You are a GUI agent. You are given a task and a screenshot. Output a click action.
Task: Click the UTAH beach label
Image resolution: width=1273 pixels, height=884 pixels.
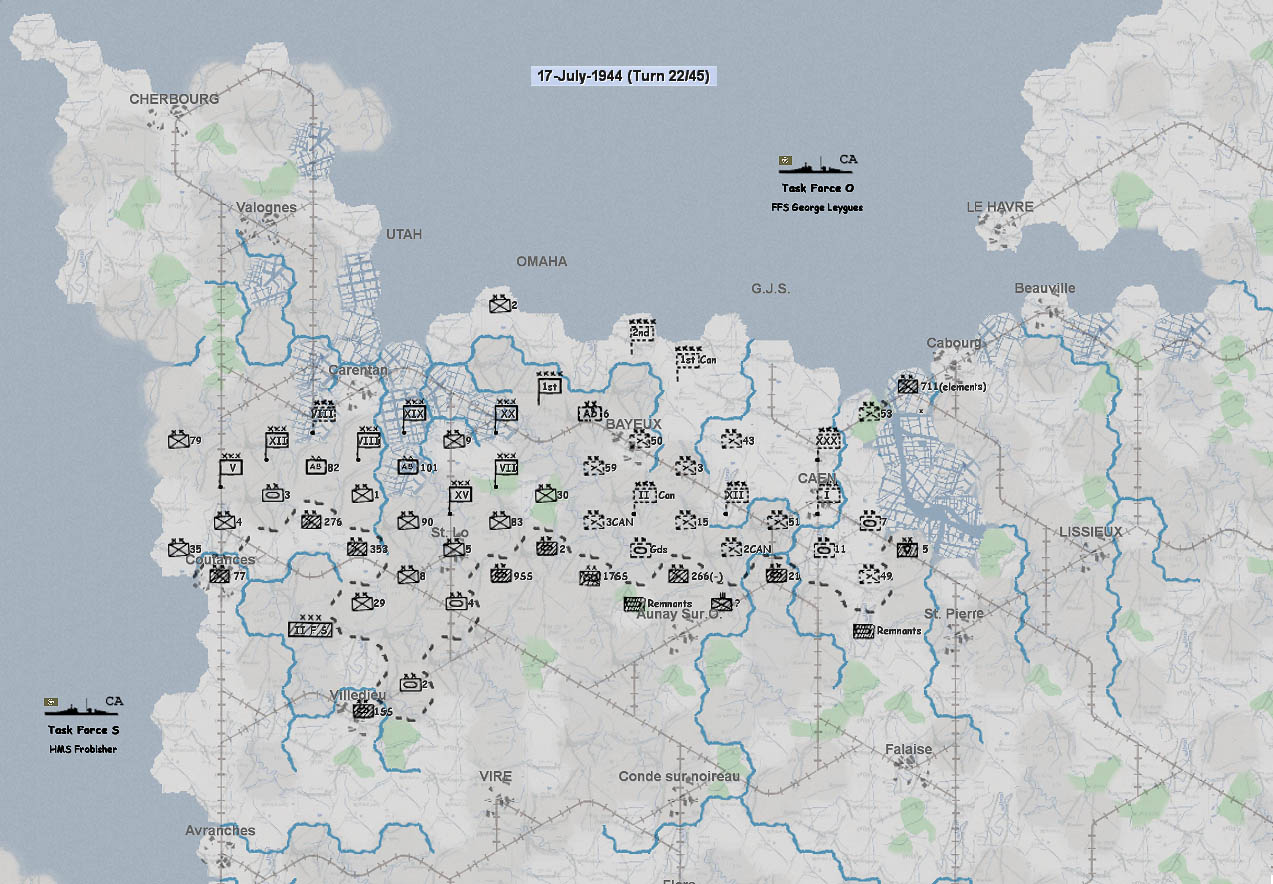[x=404, y=235]
